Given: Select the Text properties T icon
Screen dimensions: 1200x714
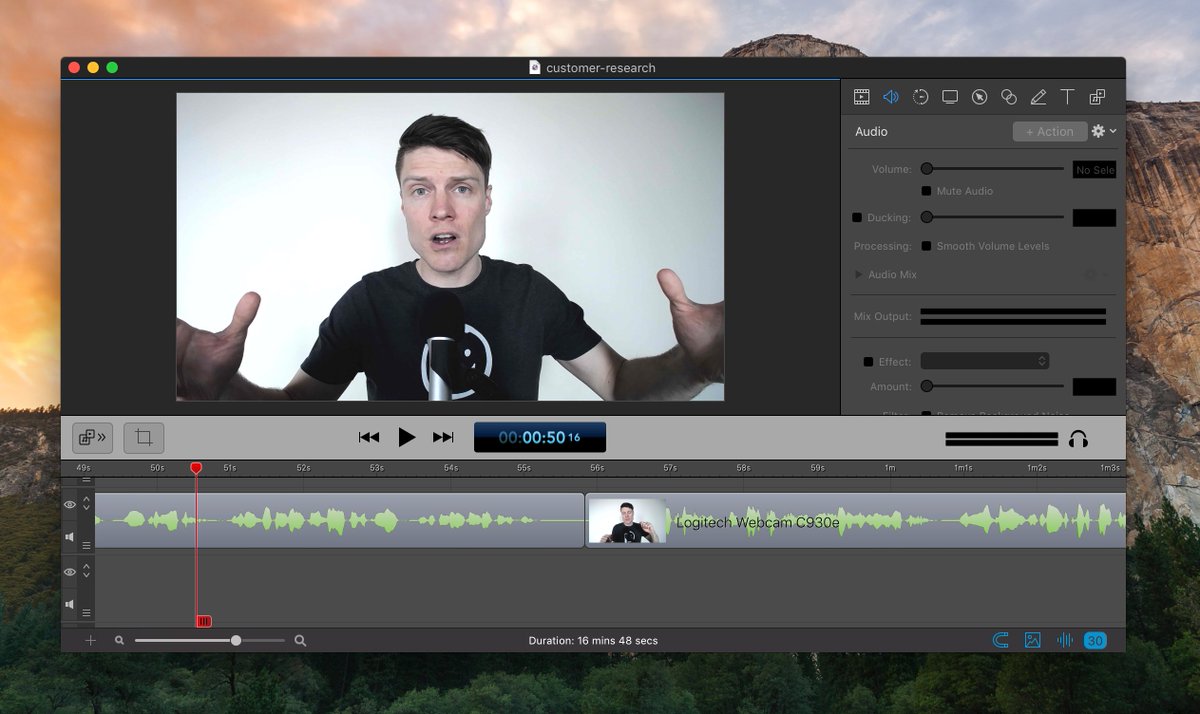Looking at the screenshot, I should pos(1067,97).
